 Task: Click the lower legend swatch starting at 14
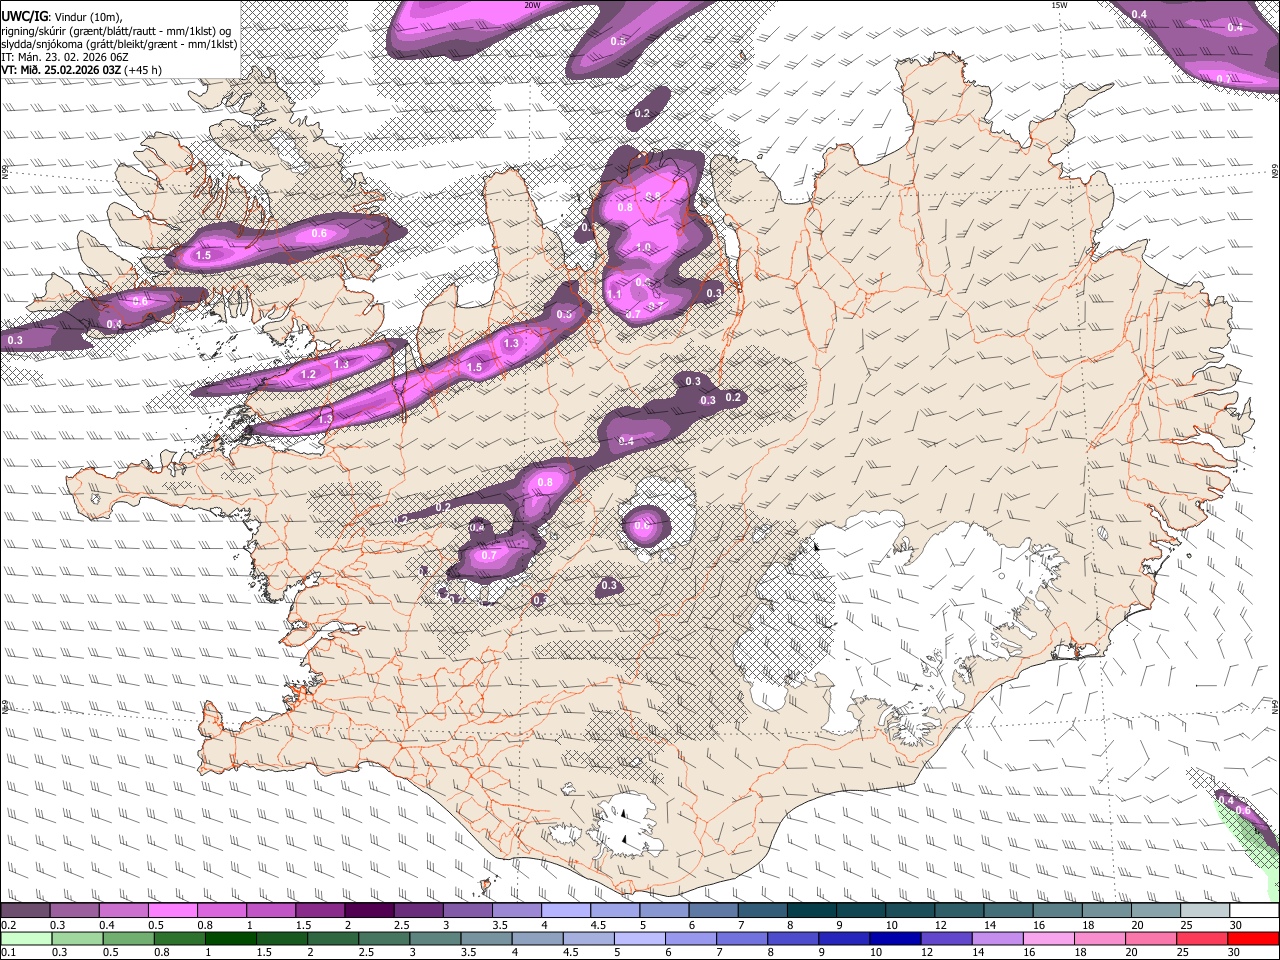click(x=996, y=938)
